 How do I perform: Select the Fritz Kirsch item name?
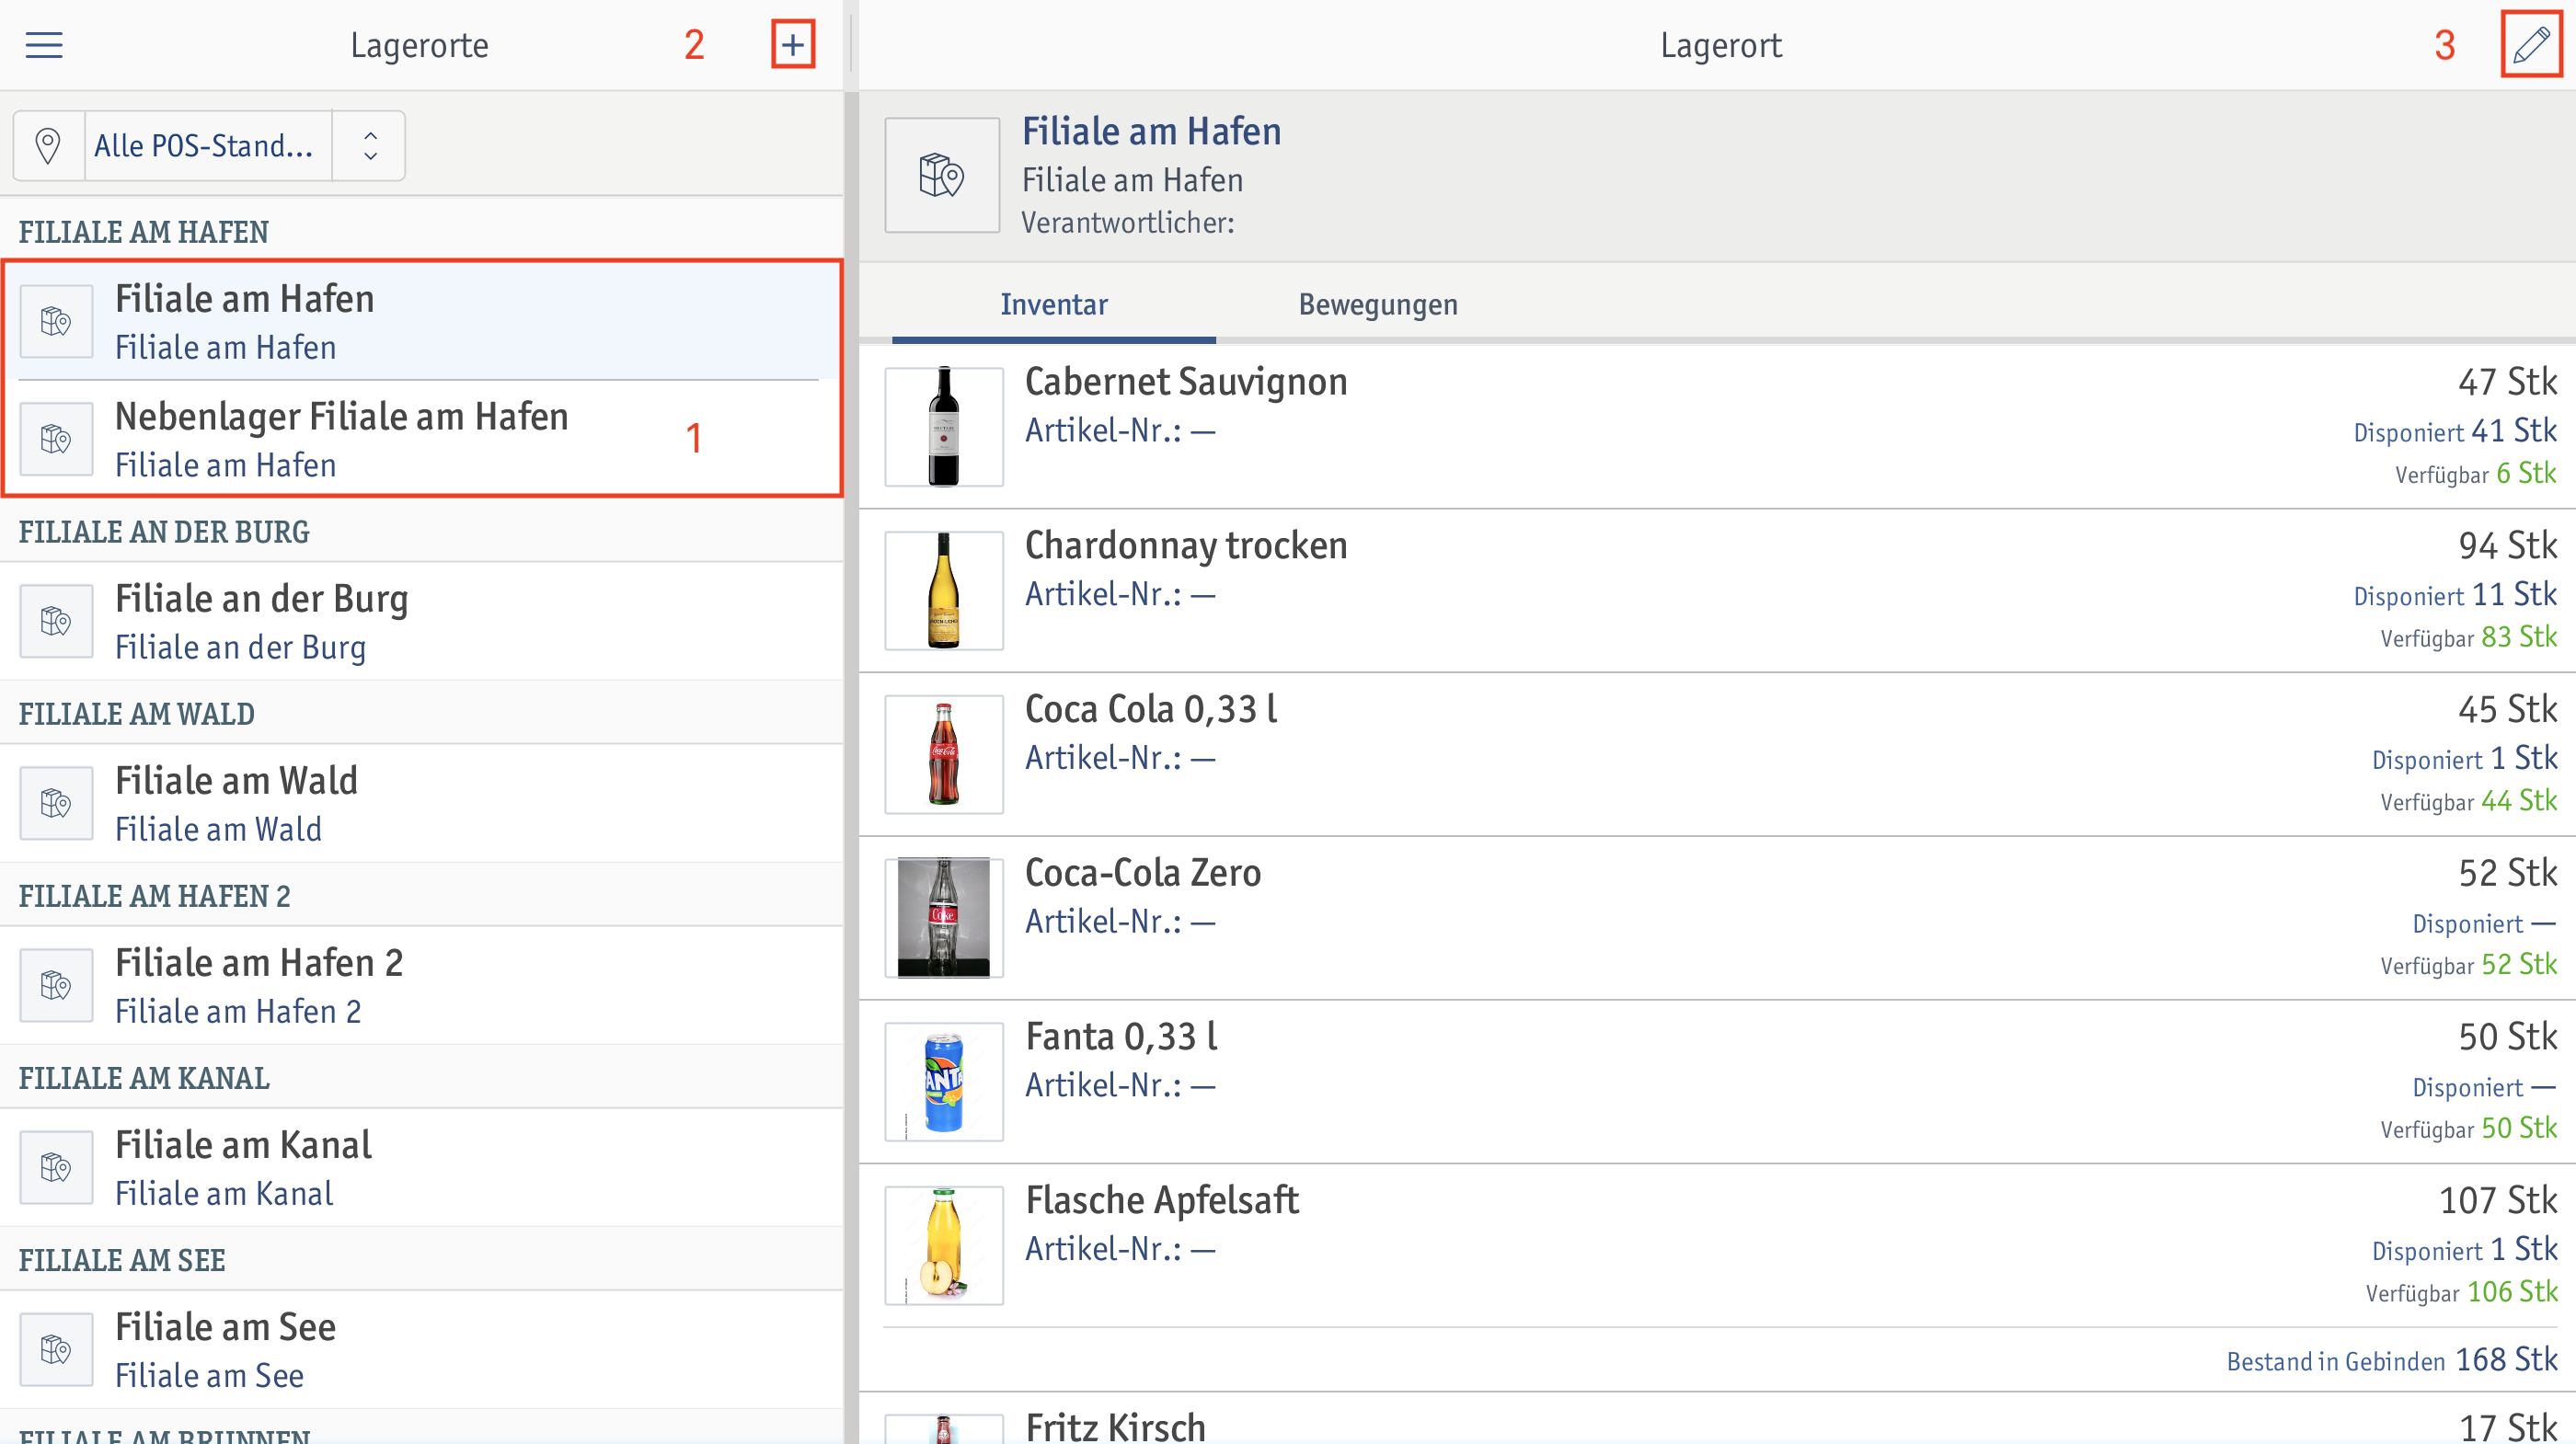[x=1115, y=1427]
